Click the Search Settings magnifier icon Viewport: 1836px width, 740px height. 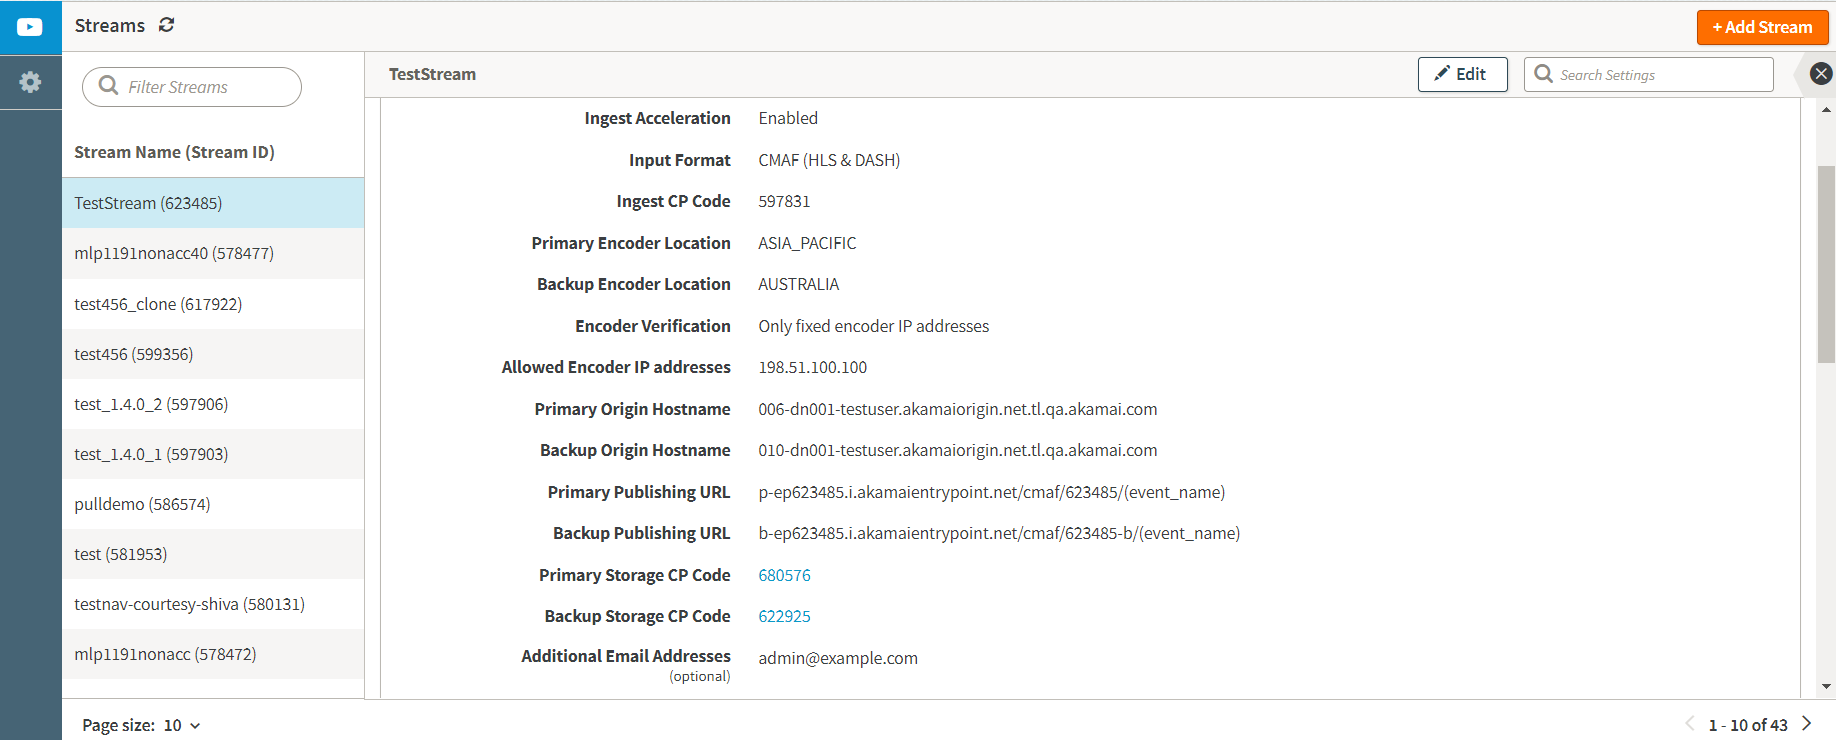[x=1543, y=74]
